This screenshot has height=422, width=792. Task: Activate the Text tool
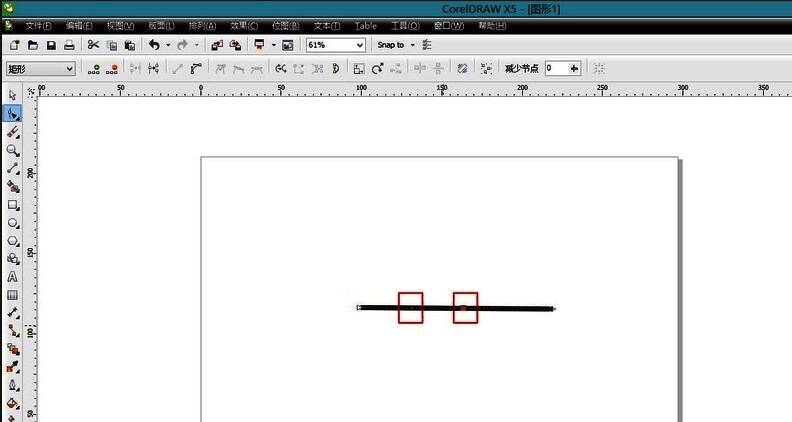(13, 277)
